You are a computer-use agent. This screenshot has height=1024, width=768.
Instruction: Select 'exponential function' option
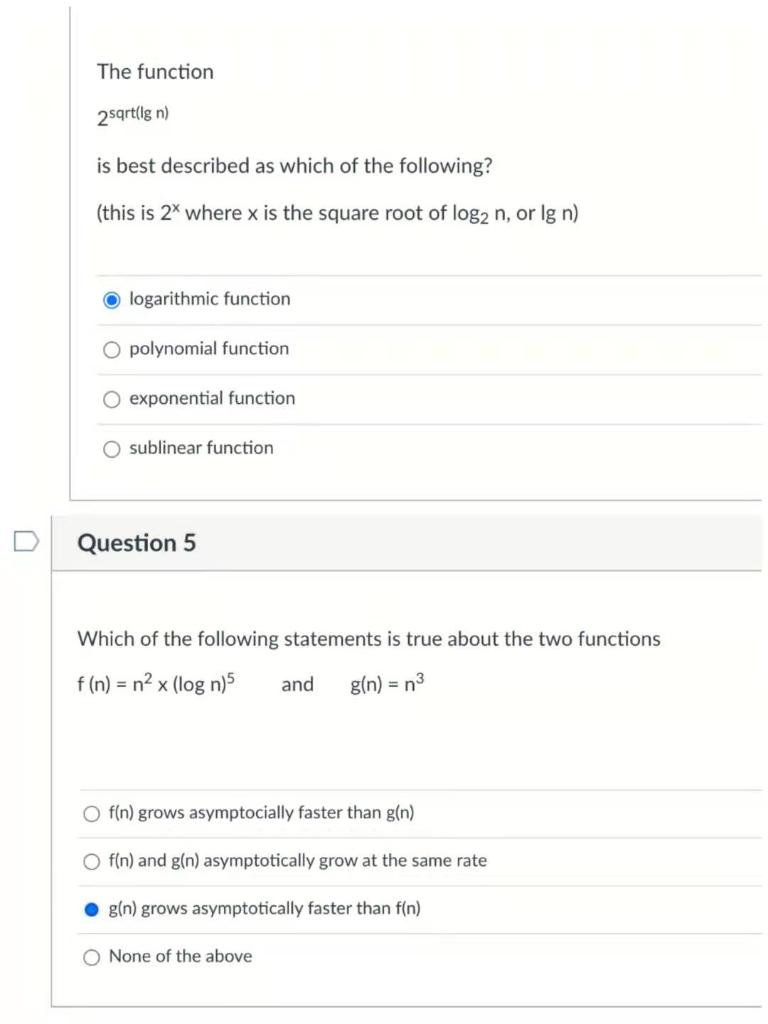point(111,398)
